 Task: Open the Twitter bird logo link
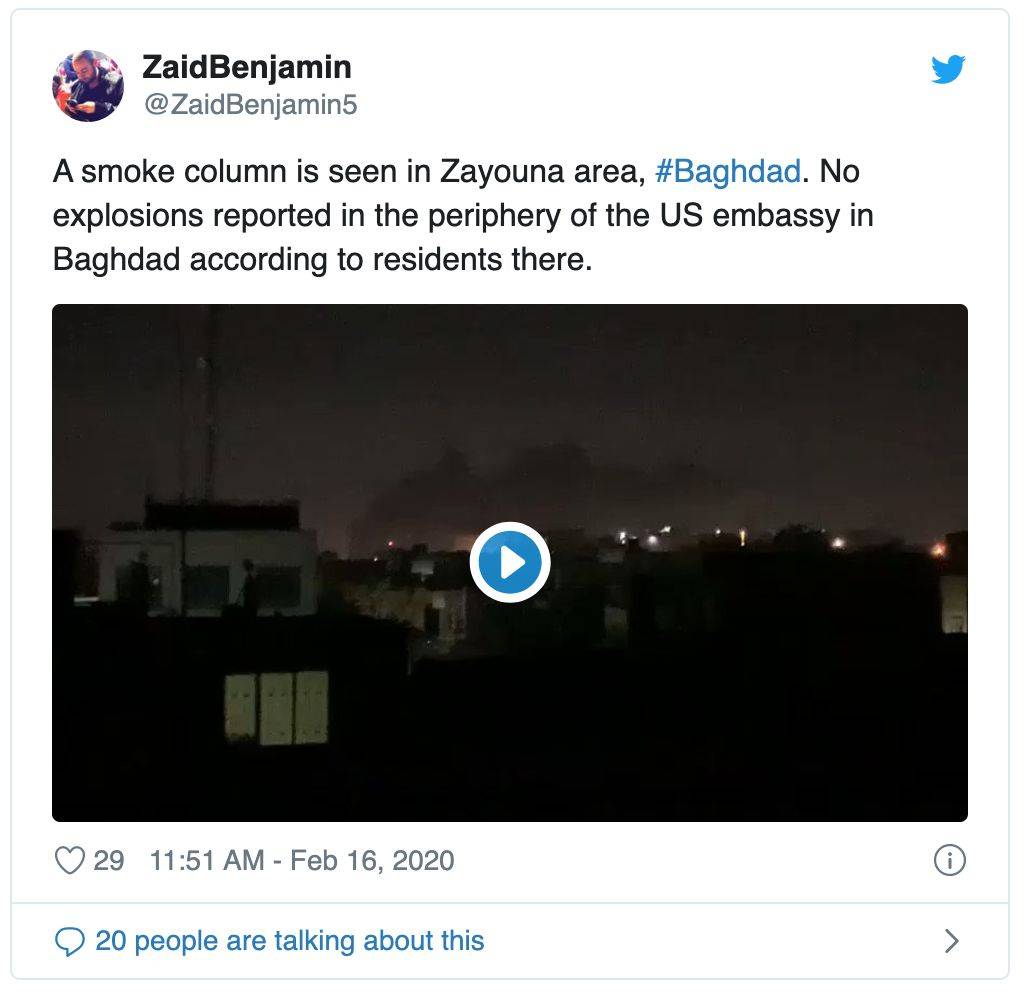(x=948, y=69)
